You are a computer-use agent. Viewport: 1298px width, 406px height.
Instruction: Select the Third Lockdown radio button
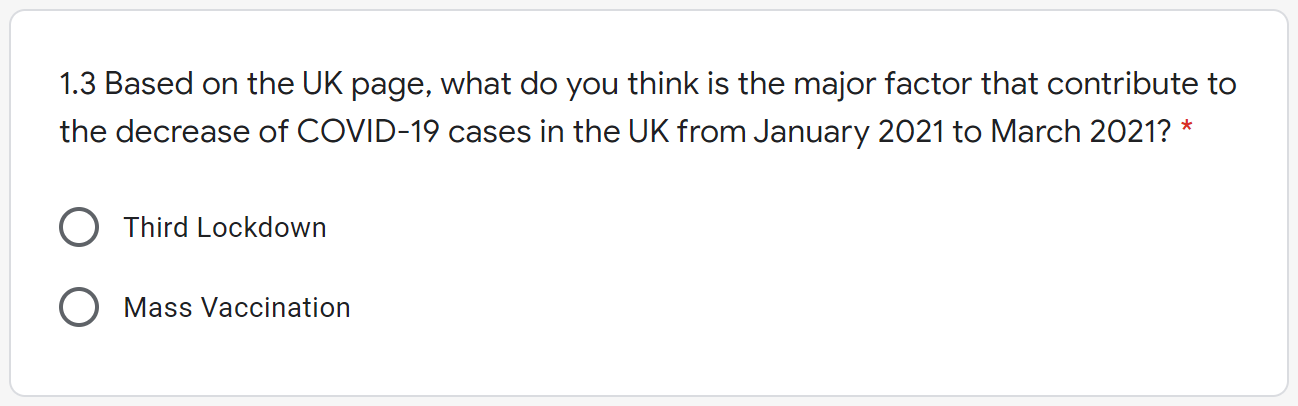tap(79, 228)
